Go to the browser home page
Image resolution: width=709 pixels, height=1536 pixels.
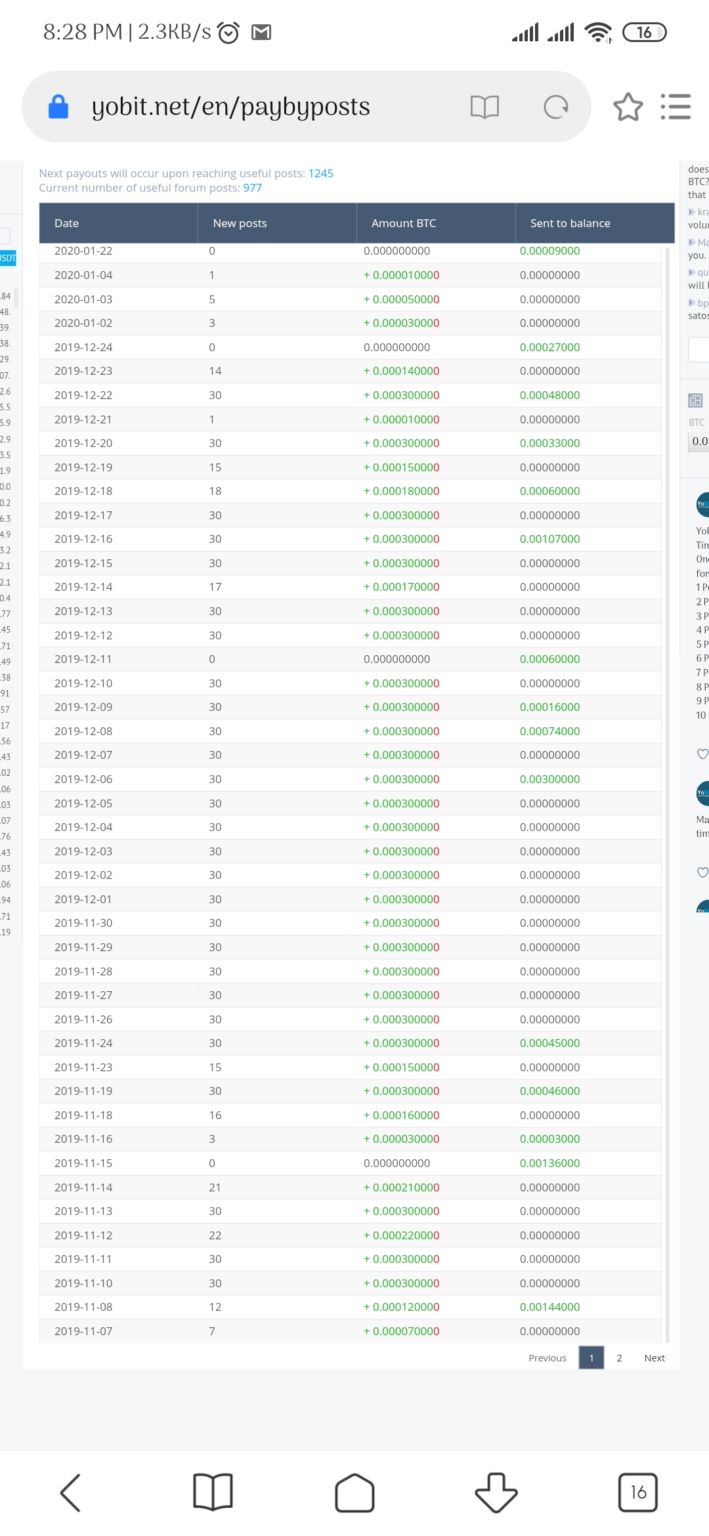coord(354,1493)
